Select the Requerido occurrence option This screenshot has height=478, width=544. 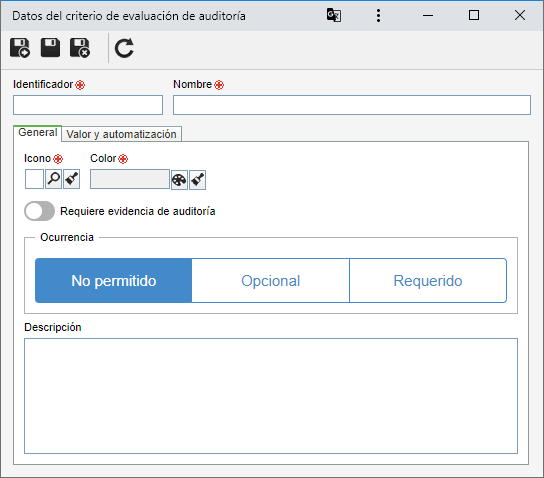pyautogui.click(x=428, y=280)
